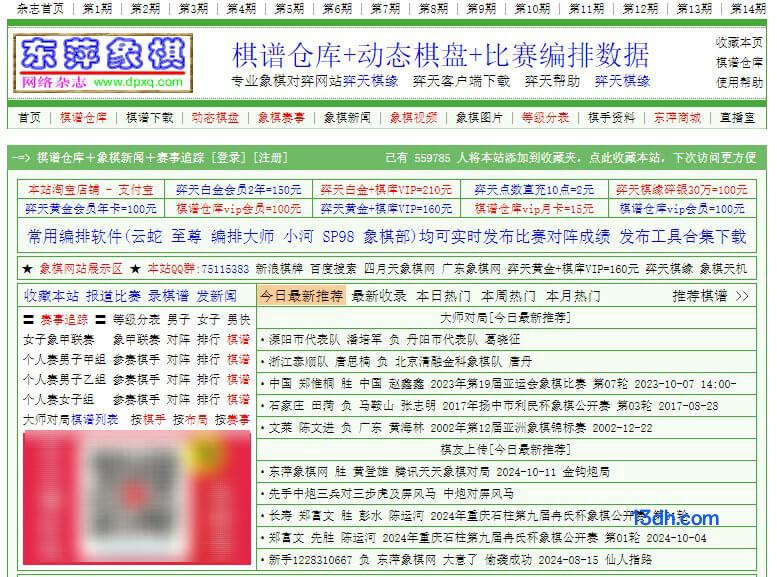Image resolution: width=777 pixels, height=577 pixels.
Task: Open 象棋新闻 in the nav bar
Action: (347, 117)
